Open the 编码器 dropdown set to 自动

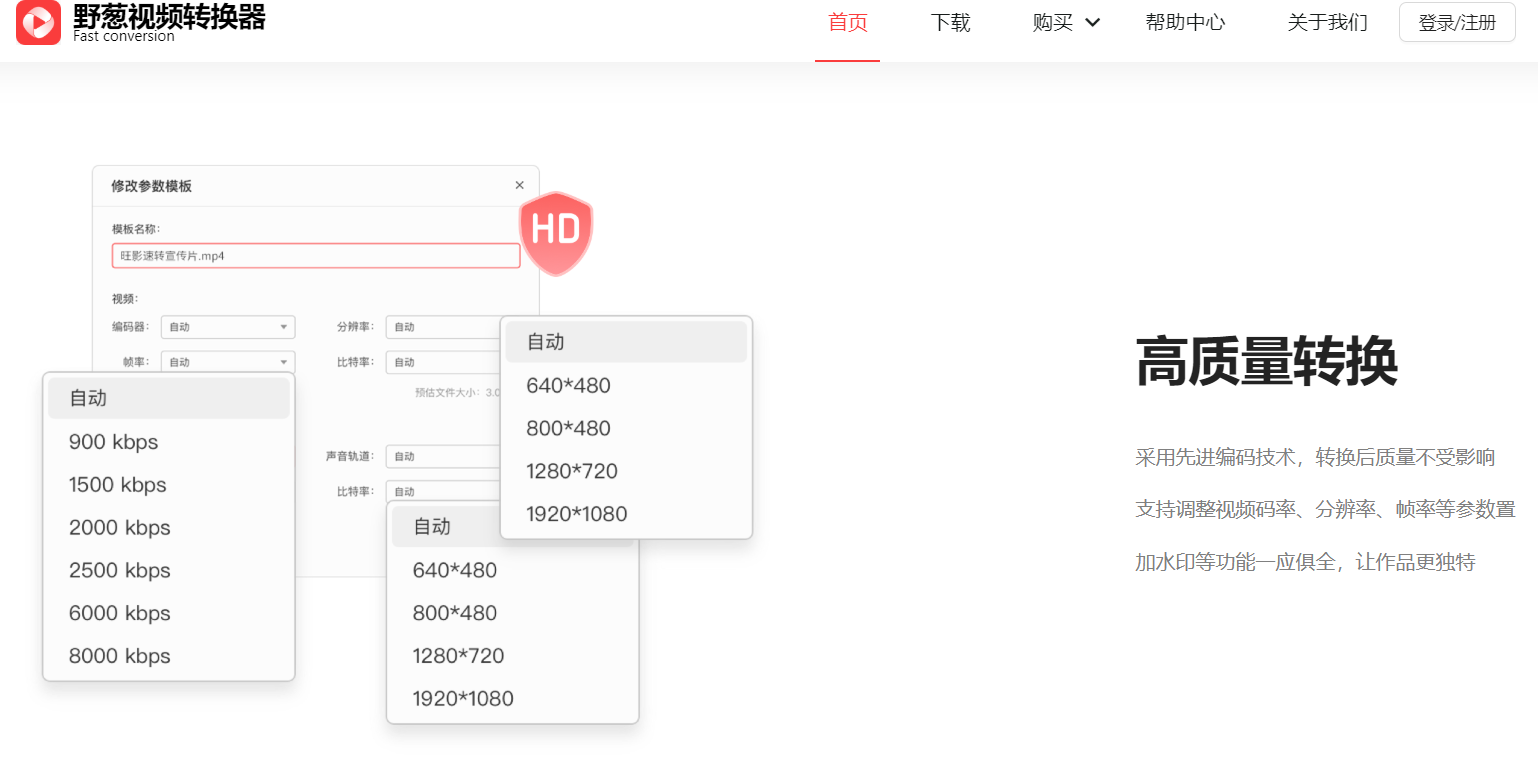coord(227,326)
